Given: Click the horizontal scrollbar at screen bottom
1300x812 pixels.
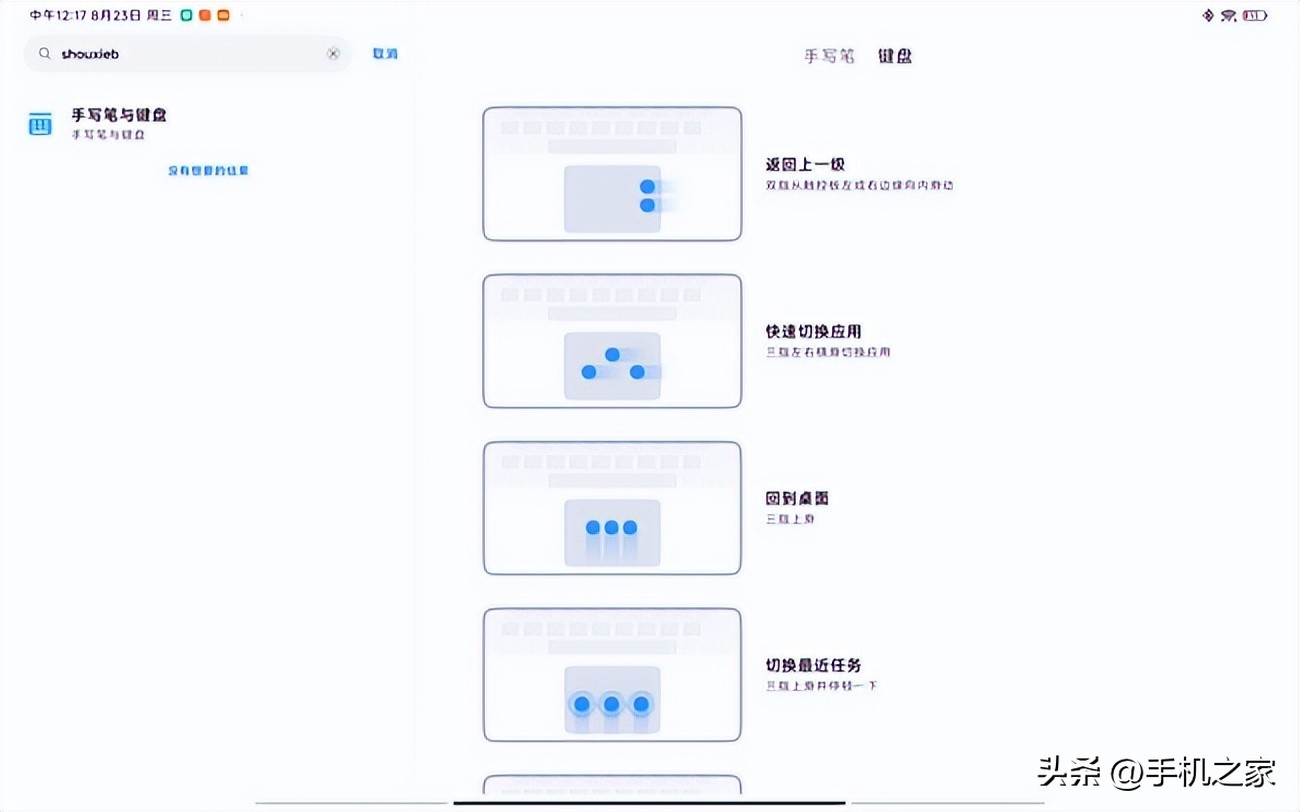Looking at the screenshot, I should (650, 799).
